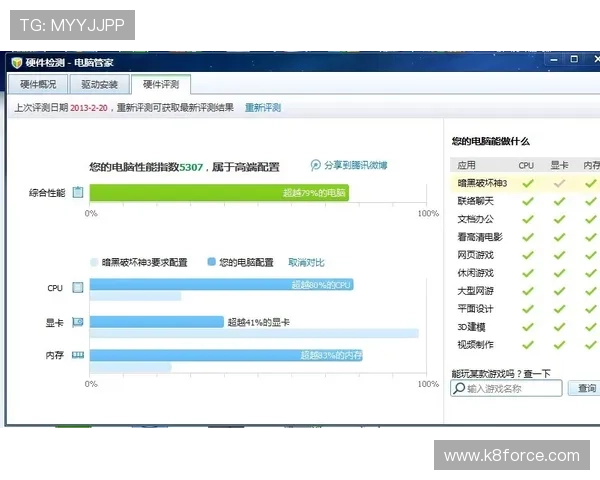Select the 联络聊天 row
This screenshot has height=480, width=600.
525,201
